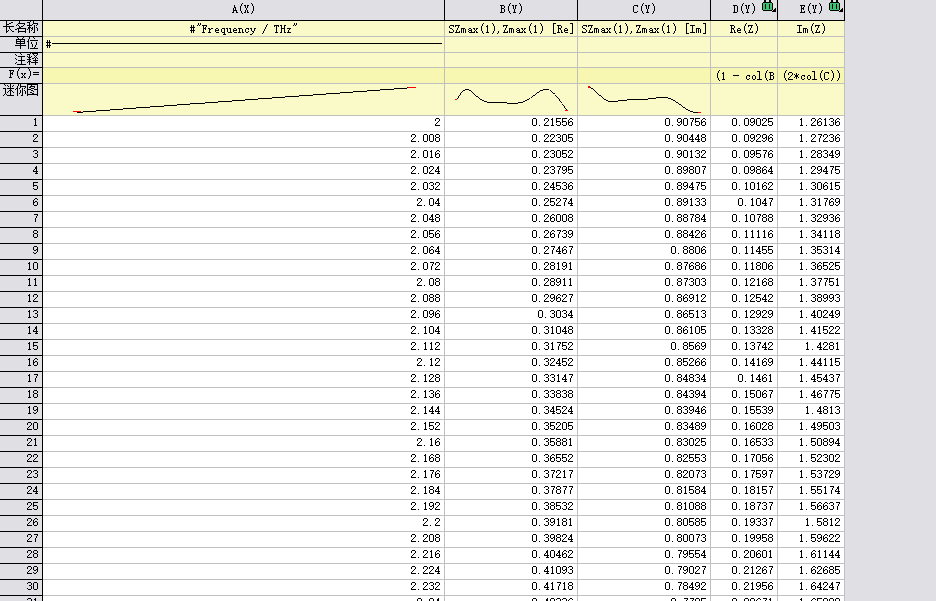Select column C(Y) by its header
936x601 pixels.
point(644,9)
